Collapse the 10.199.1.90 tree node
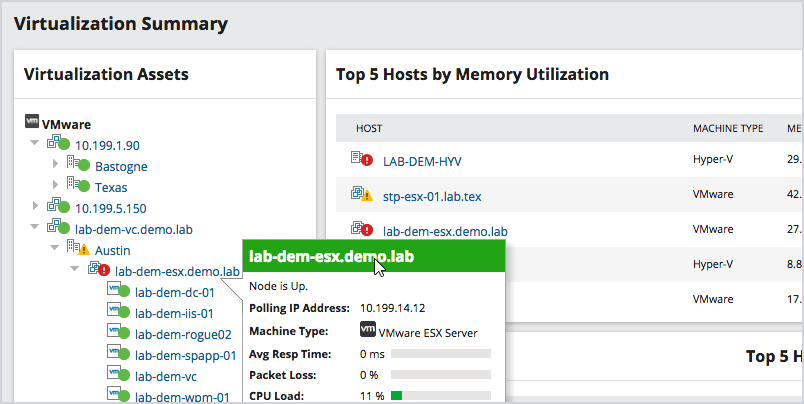Image resolution: width=804 pixels, height=404 pixels. 35,143
